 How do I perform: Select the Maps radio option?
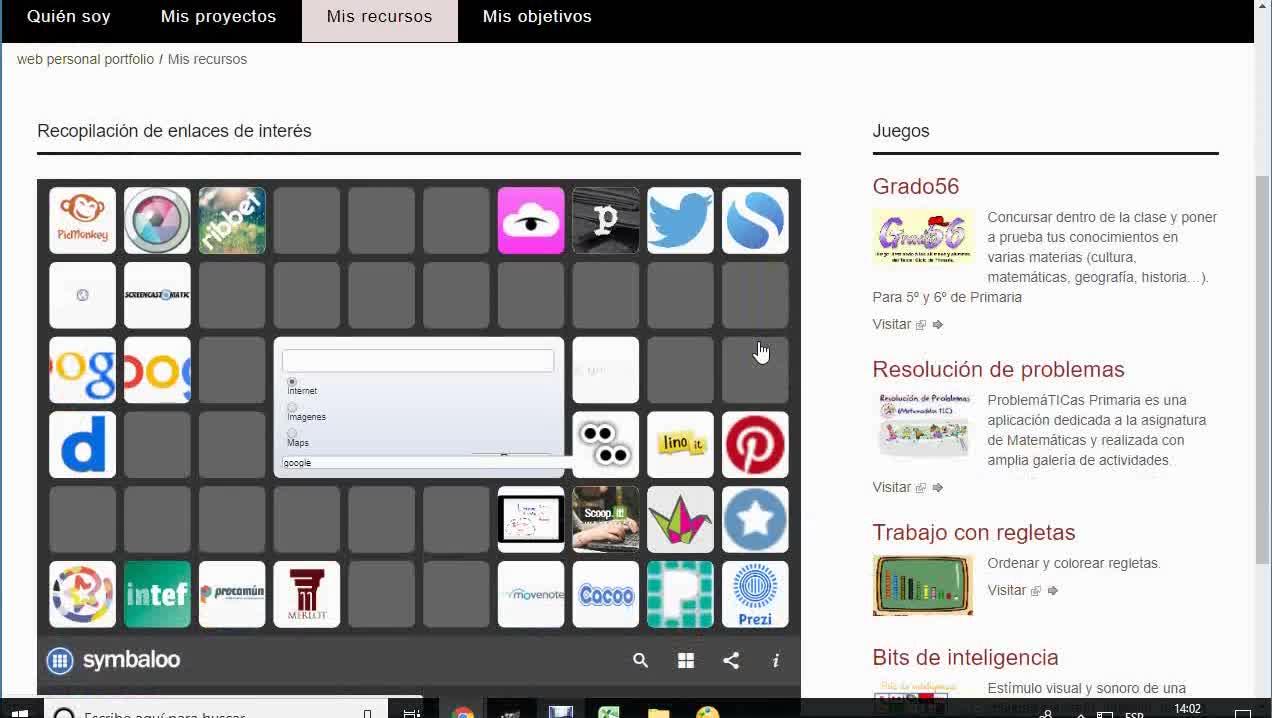[292, 433]
